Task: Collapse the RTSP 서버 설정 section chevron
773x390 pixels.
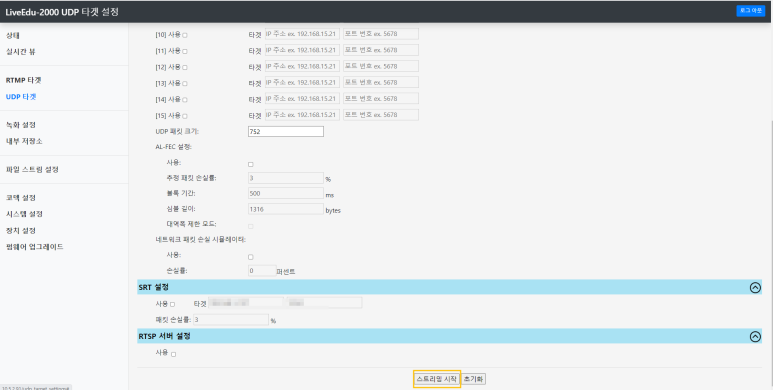Action: coord(755,336)
